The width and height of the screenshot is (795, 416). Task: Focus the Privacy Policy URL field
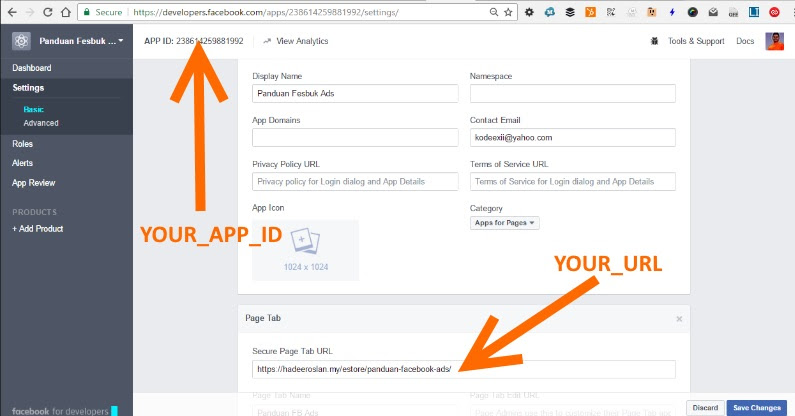click(355, 182)
